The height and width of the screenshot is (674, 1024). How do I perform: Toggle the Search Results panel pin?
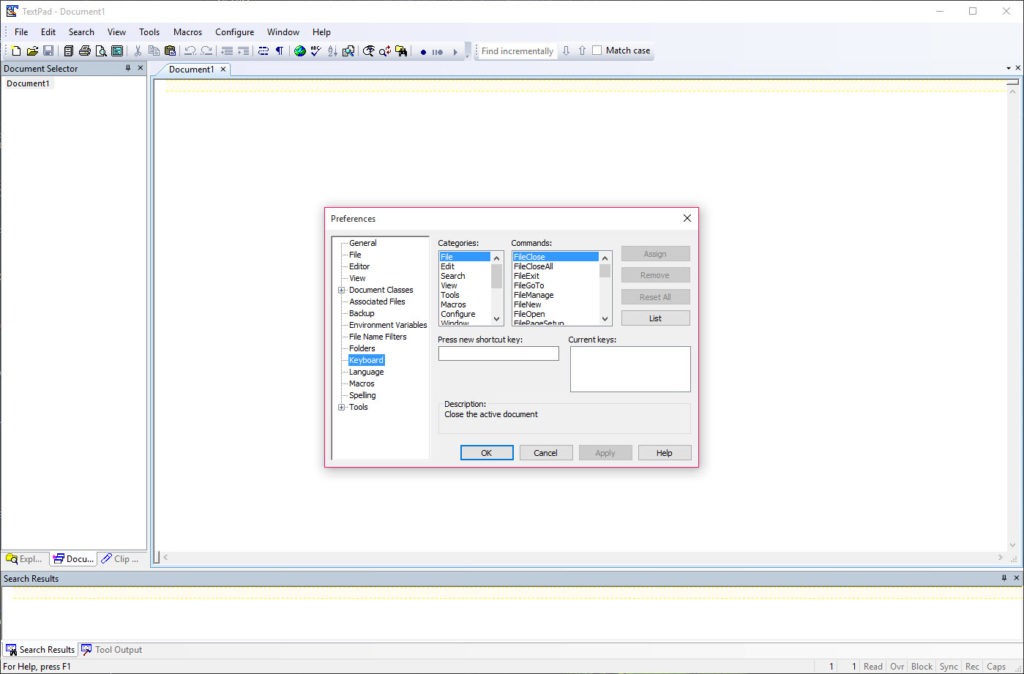(x=1003, y=578)
